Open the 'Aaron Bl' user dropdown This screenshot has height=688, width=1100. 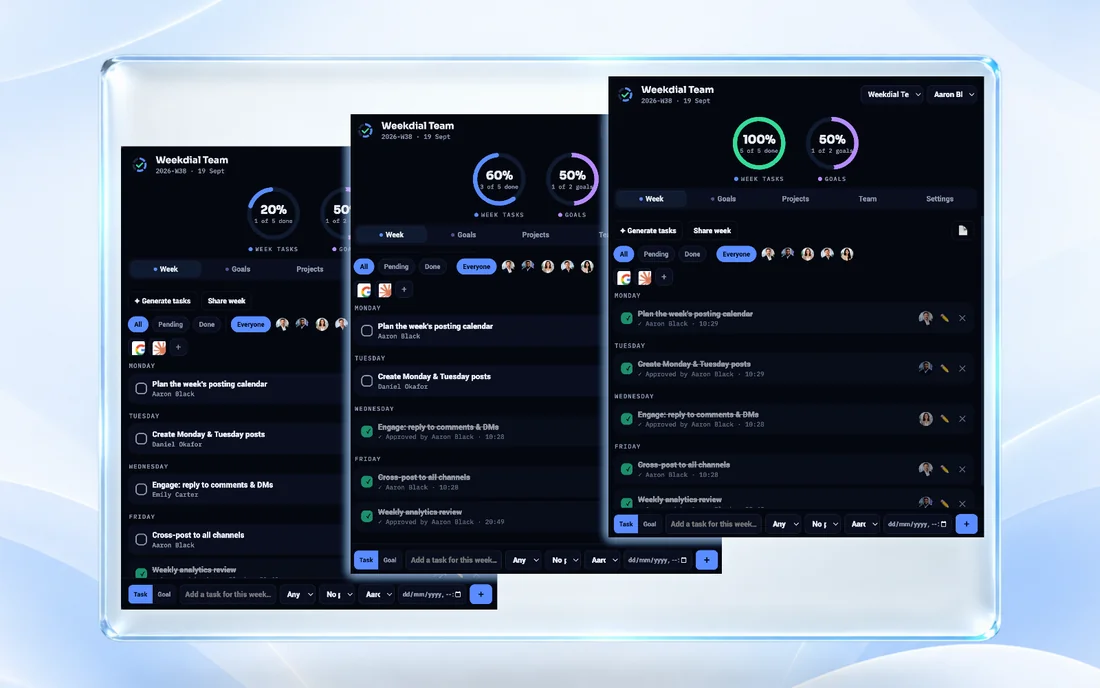coord(953,94)
